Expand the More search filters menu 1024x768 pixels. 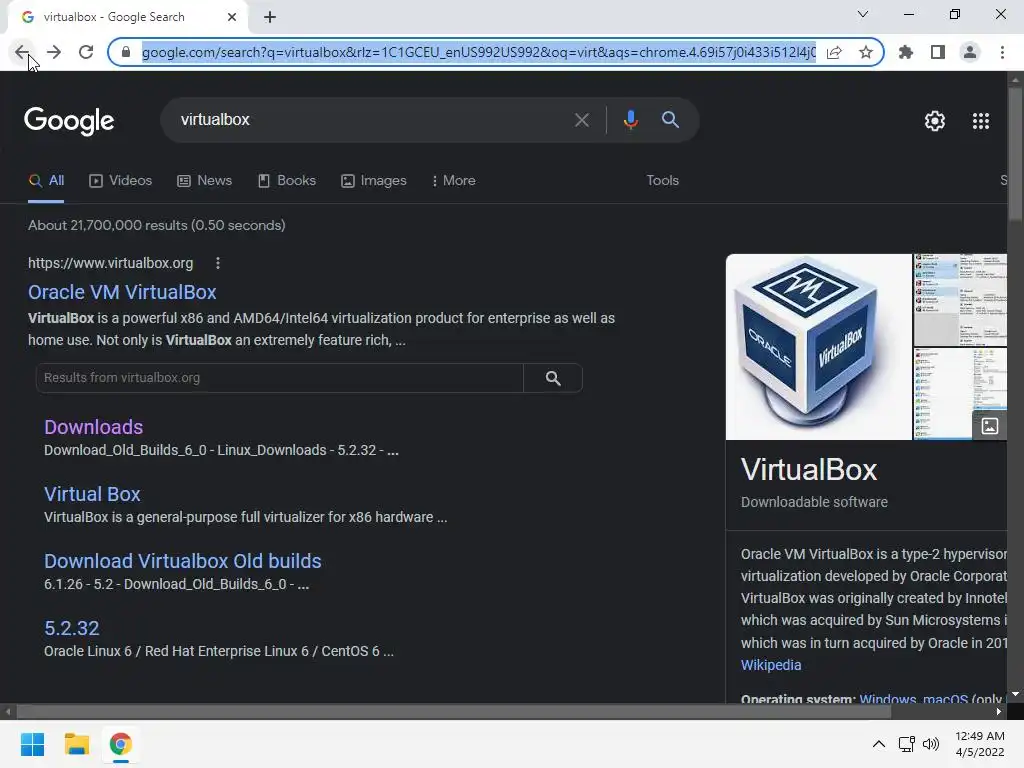point(453,181)
